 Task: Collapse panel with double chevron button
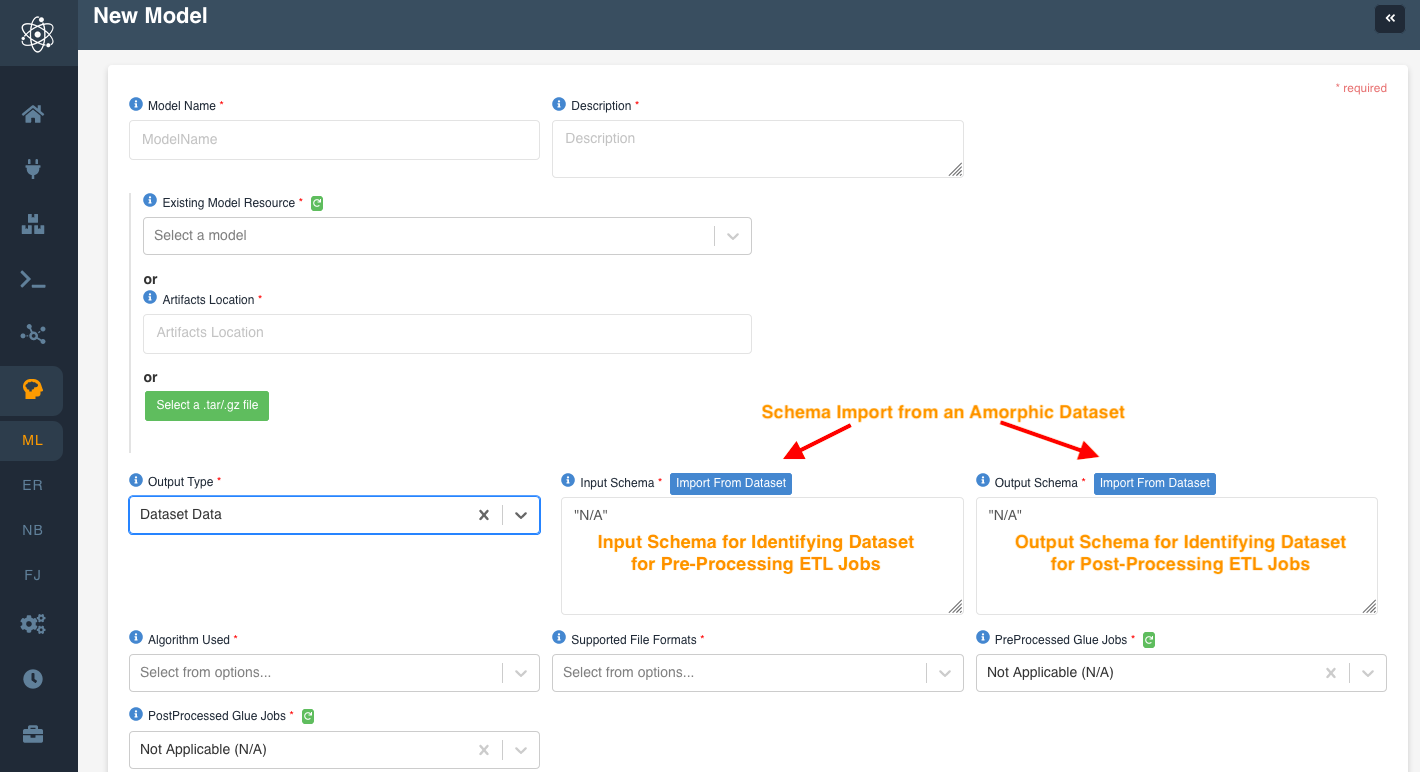click(x=1390, y=18)
